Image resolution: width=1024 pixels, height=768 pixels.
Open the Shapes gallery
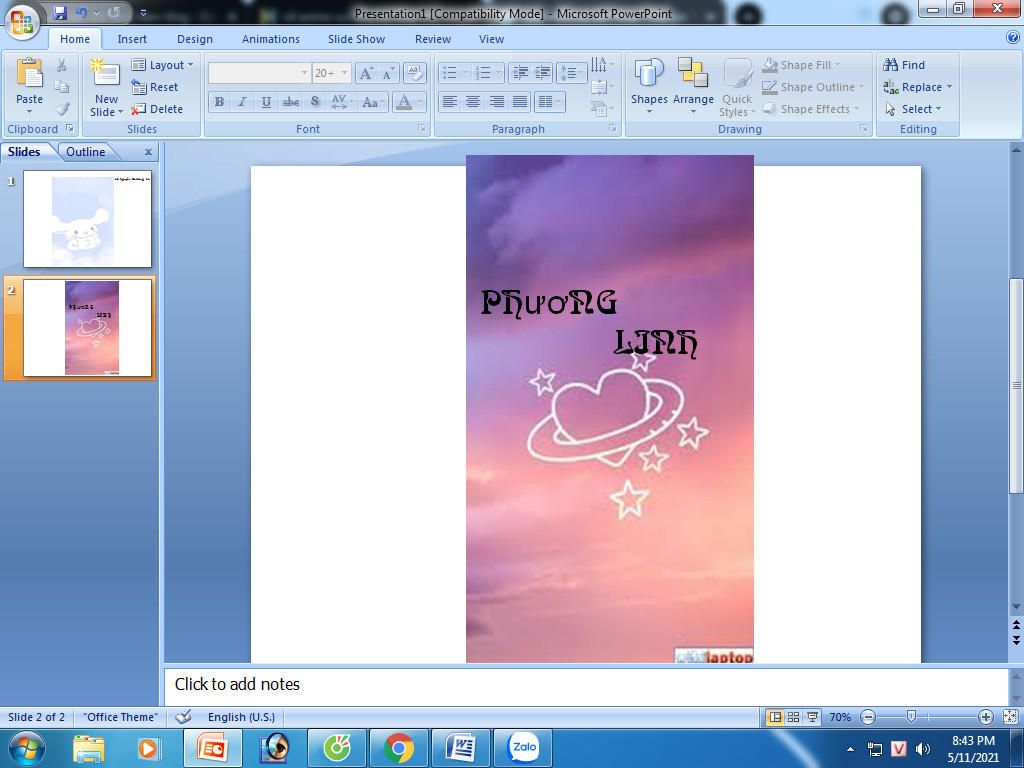(x=649, y=88)
